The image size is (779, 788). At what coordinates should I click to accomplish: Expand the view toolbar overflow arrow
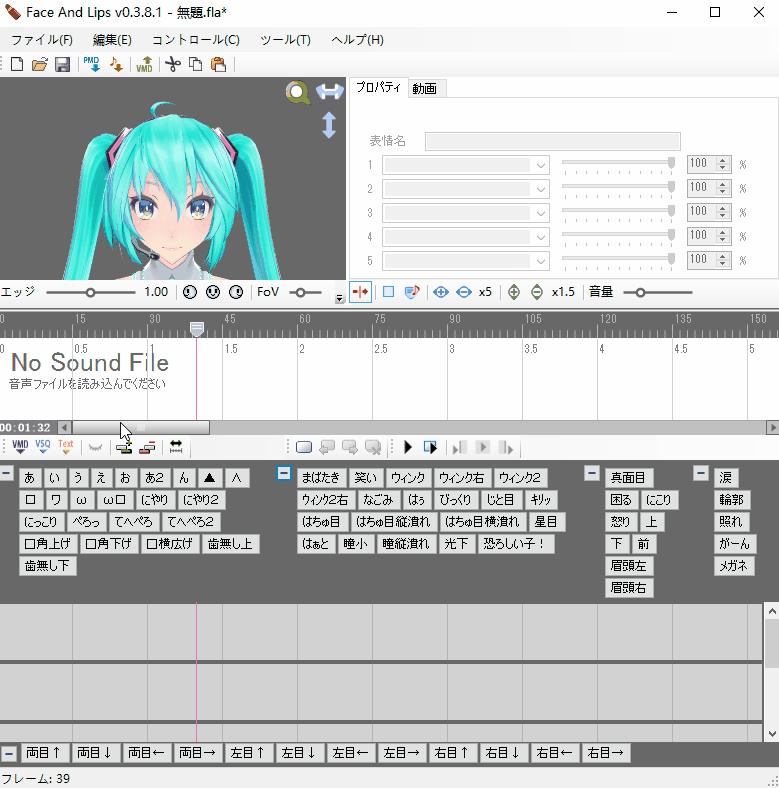(x=340, y=298)
